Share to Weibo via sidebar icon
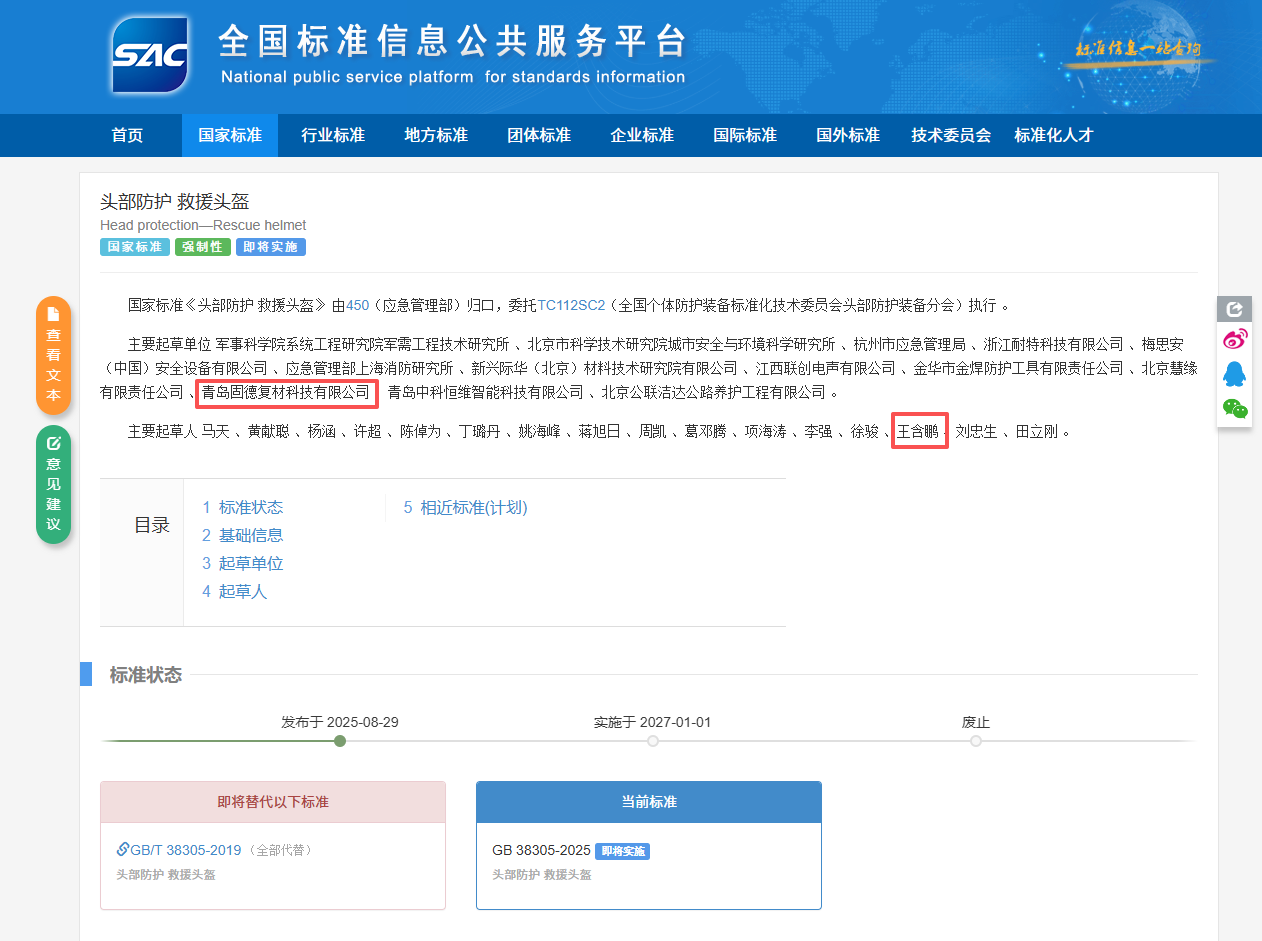 pos(1235,339)
